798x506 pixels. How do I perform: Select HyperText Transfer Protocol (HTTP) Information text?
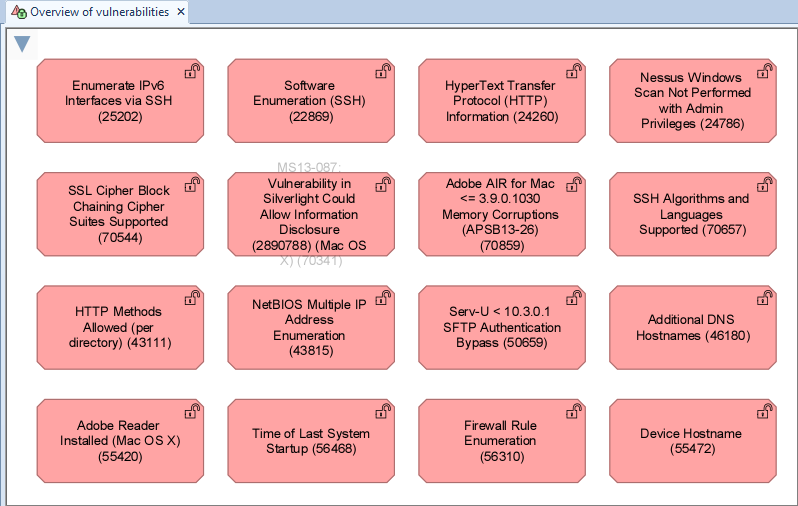pos(501,101)
